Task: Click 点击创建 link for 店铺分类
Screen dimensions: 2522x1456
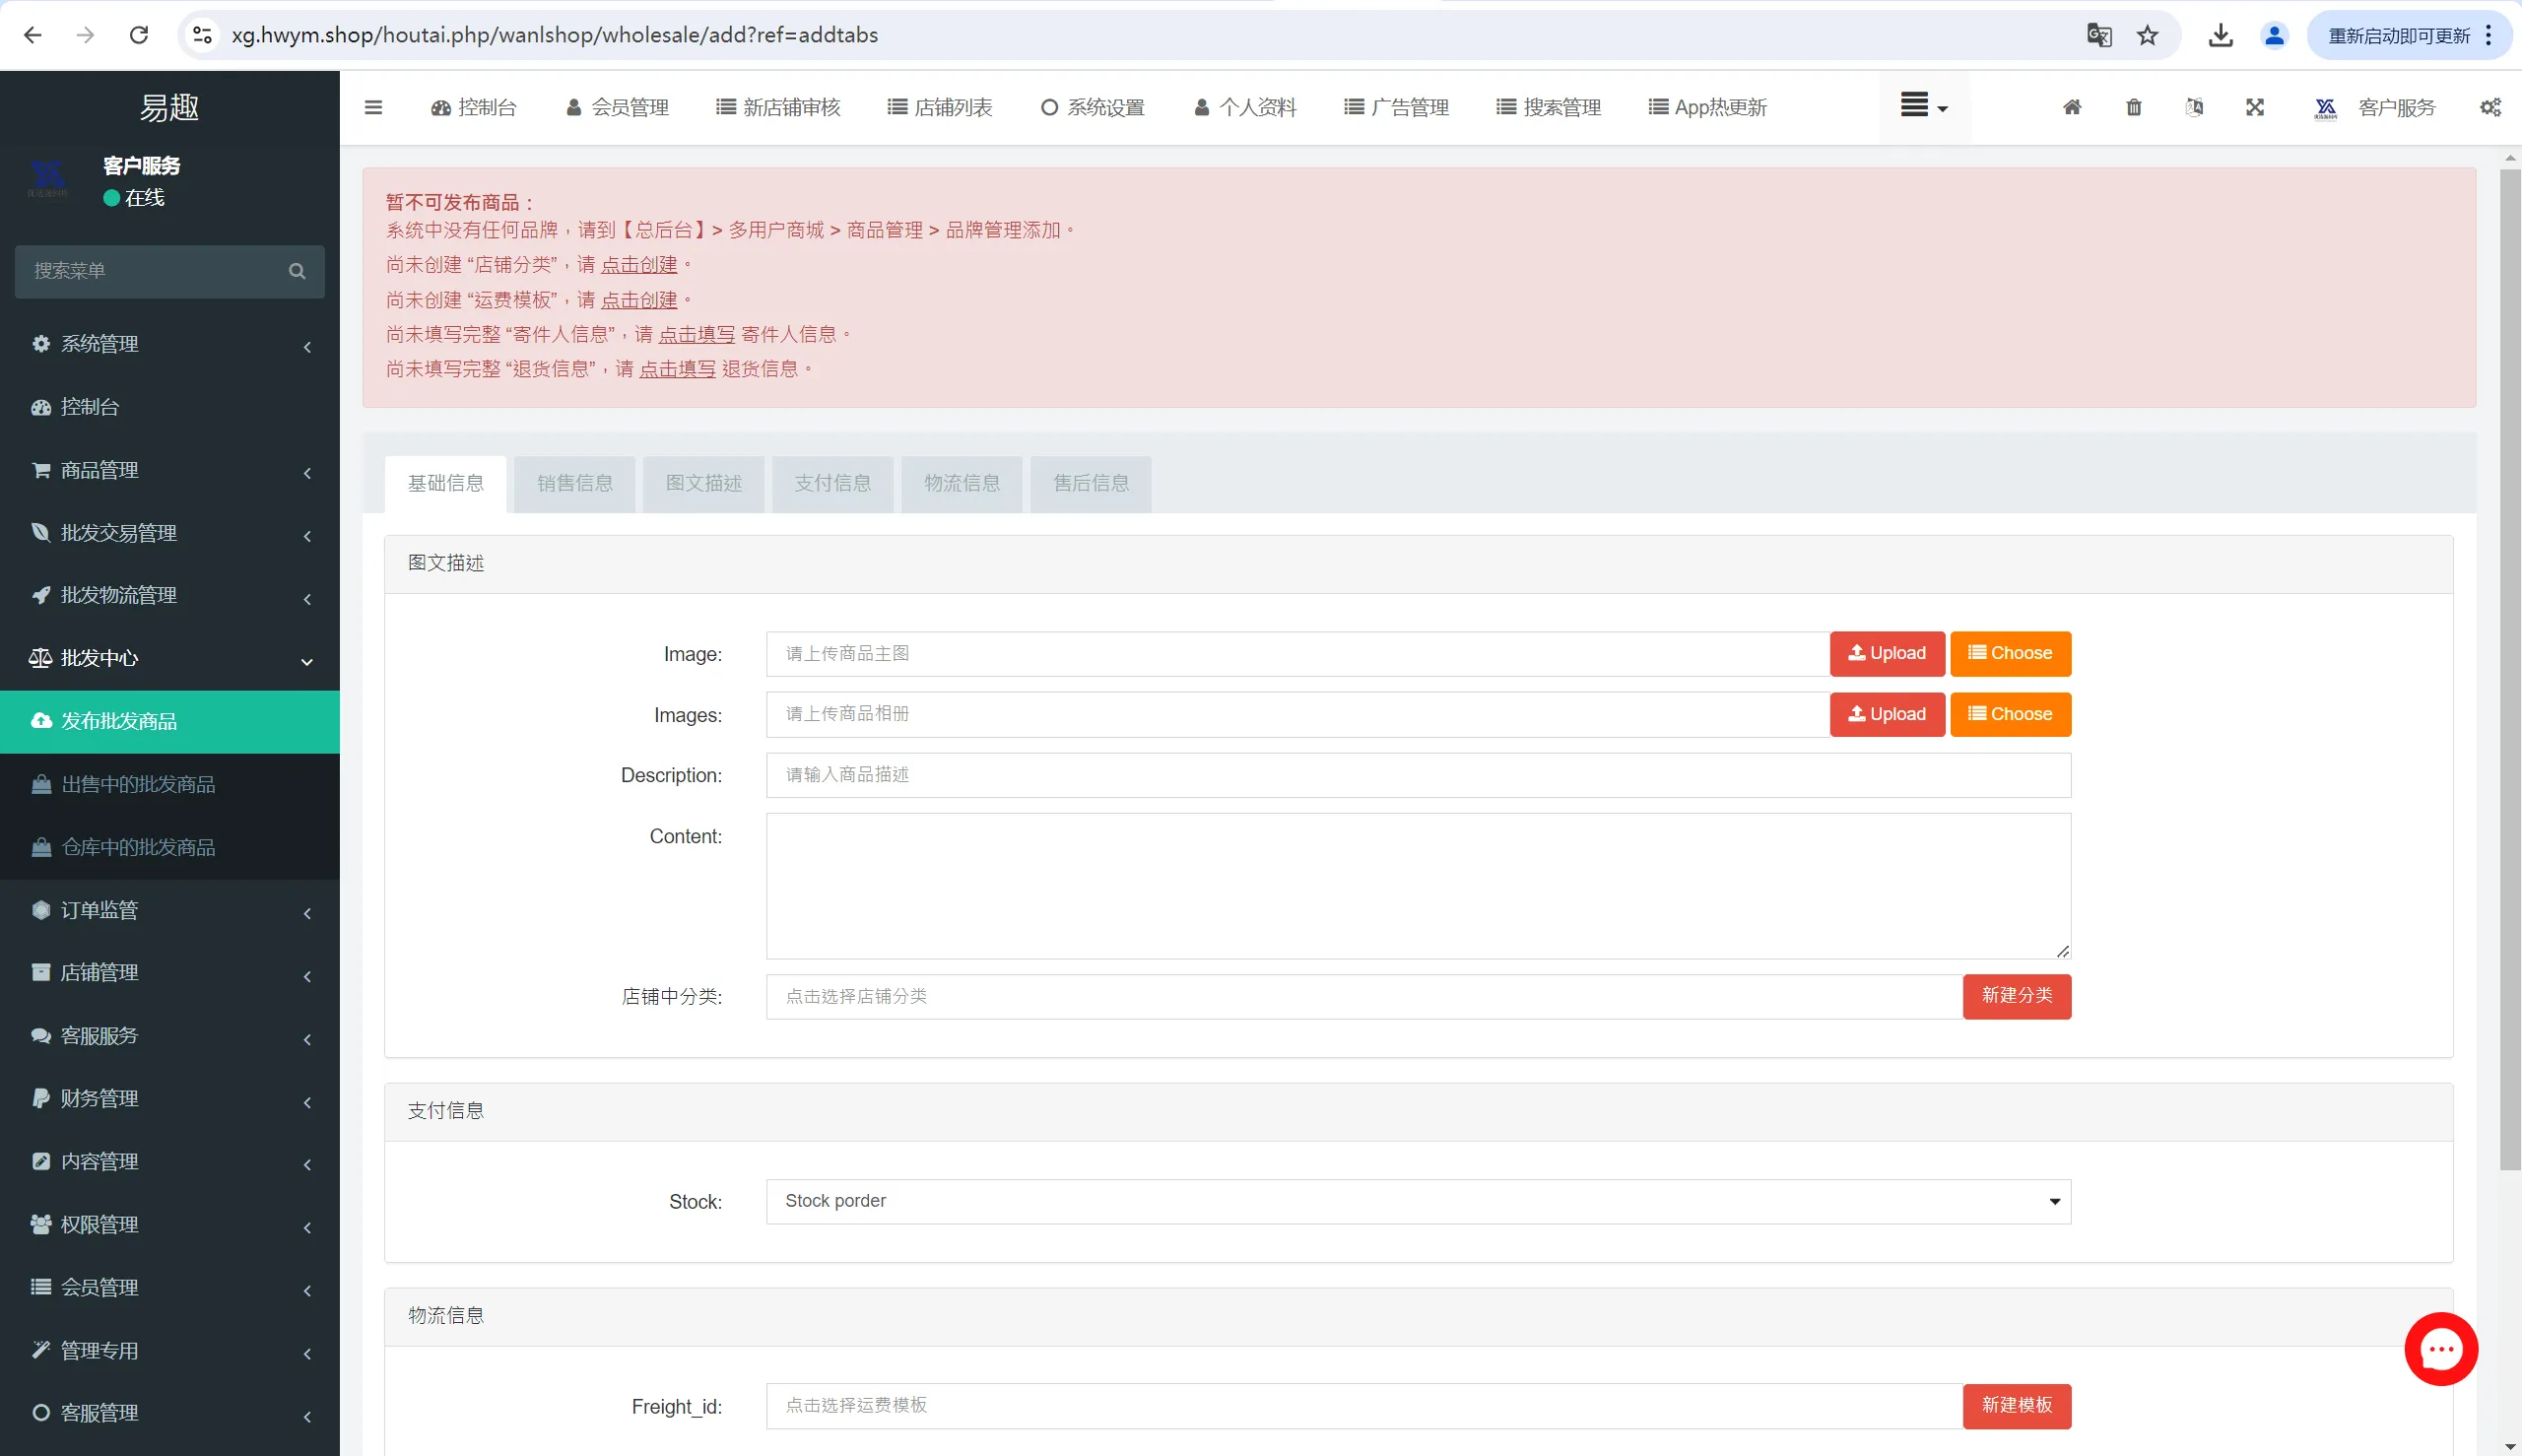Action: [638, 265]
